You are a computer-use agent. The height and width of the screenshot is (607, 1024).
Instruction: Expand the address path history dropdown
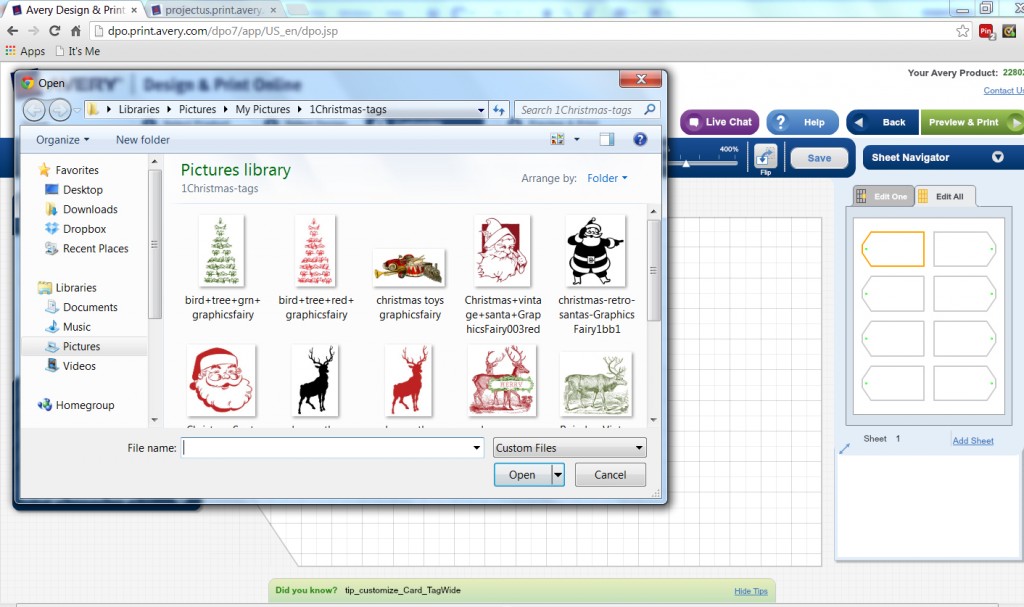(481, 110)
